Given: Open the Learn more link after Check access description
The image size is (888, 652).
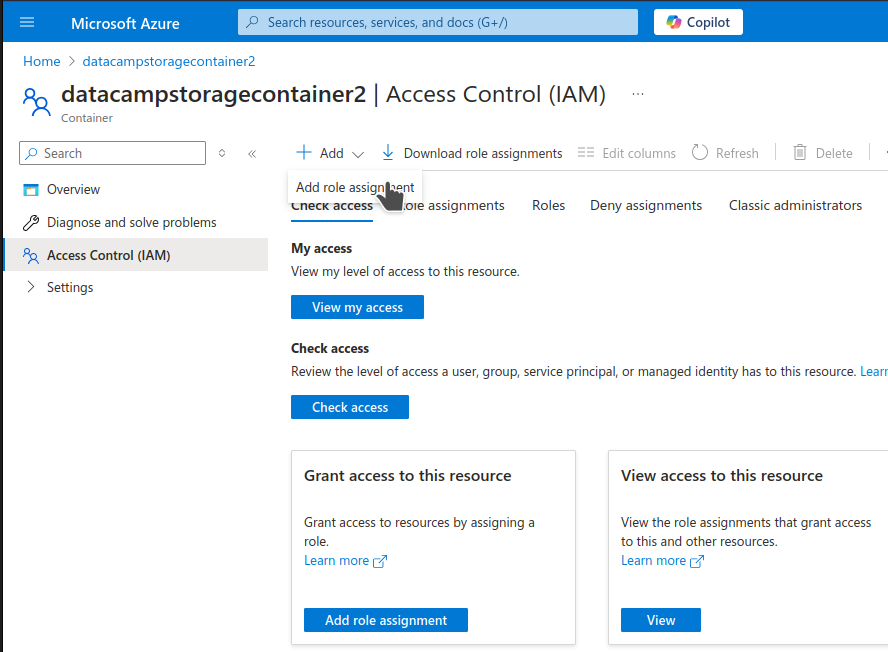Looking at the screenshot, I should click(874, 371).
